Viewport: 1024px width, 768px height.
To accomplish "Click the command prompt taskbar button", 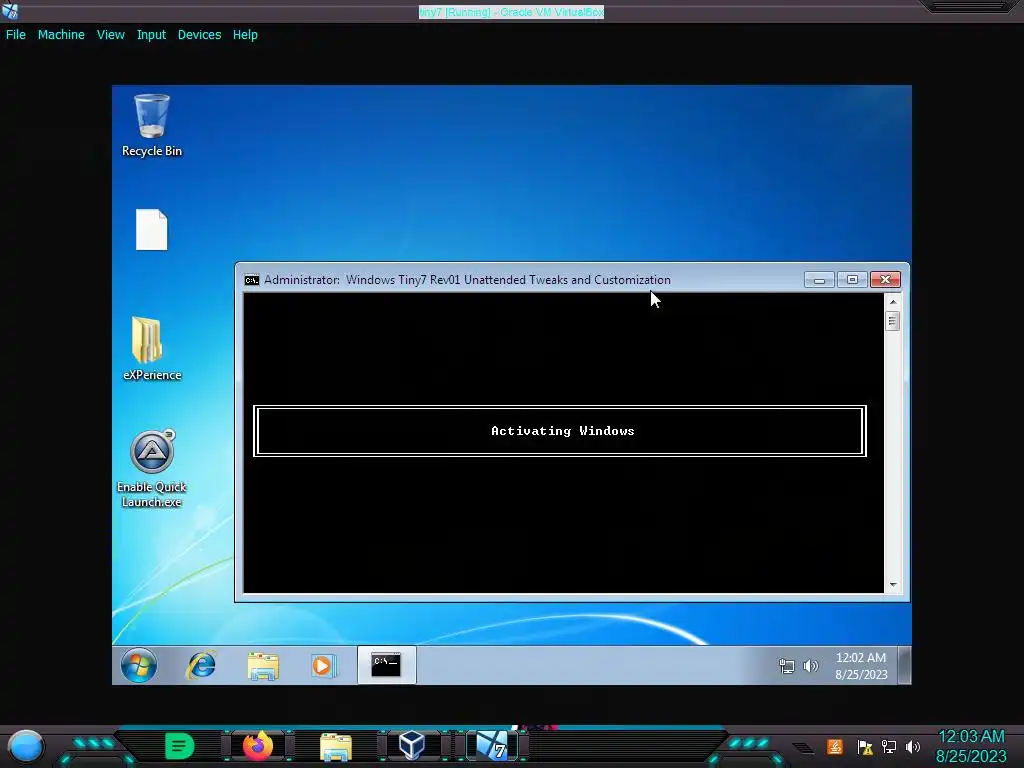I will coord(386,665).
